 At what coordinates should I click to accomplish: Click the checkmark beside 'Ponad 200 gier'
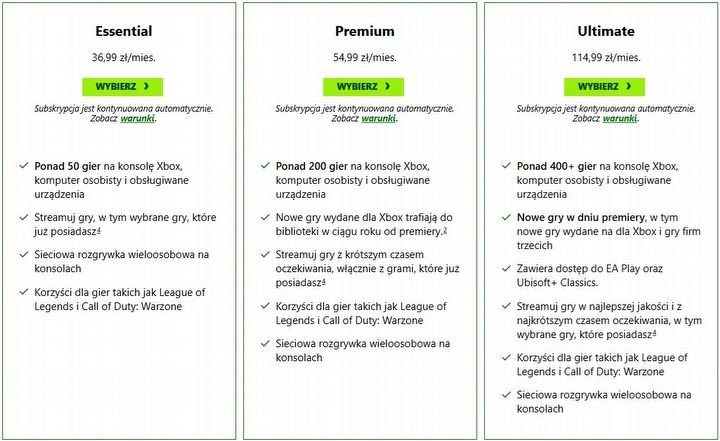(x=264, y=164)
